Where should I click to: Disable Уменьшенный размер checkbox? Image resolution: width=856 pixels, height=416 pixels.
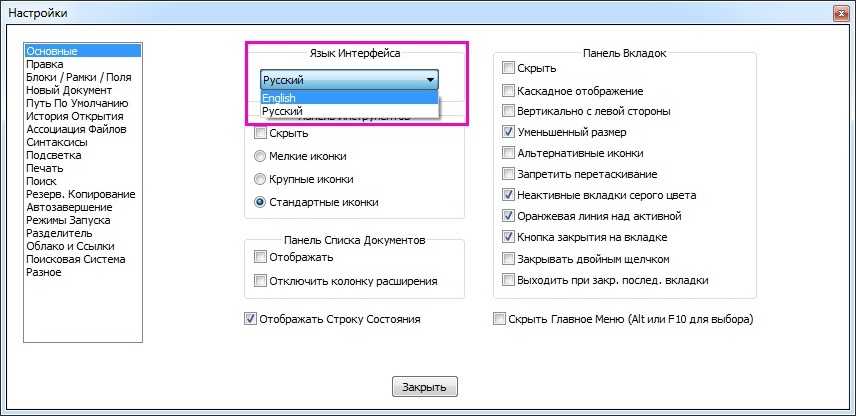509,132
